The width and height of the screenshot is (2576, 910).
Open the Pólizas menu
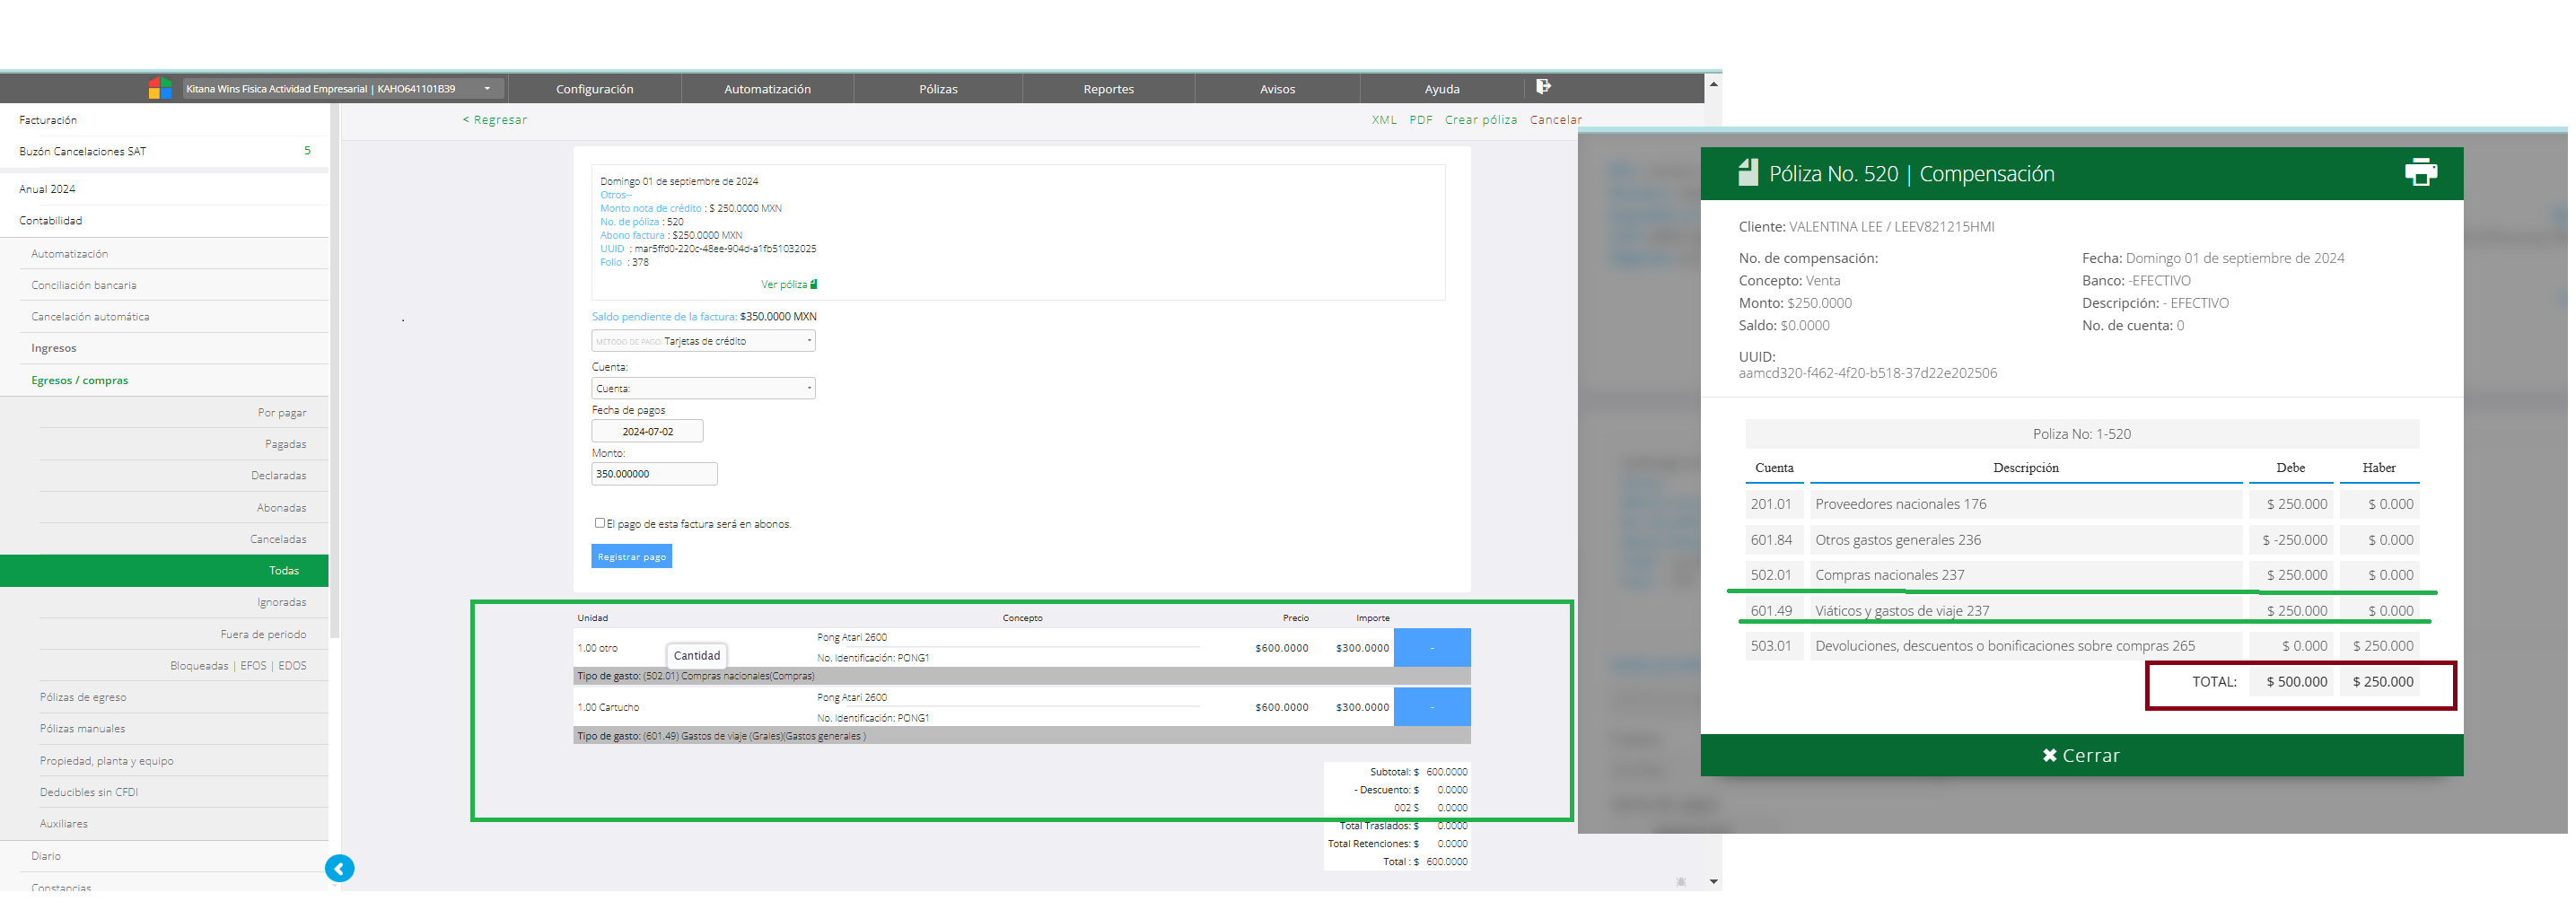(x=937, y=89)
